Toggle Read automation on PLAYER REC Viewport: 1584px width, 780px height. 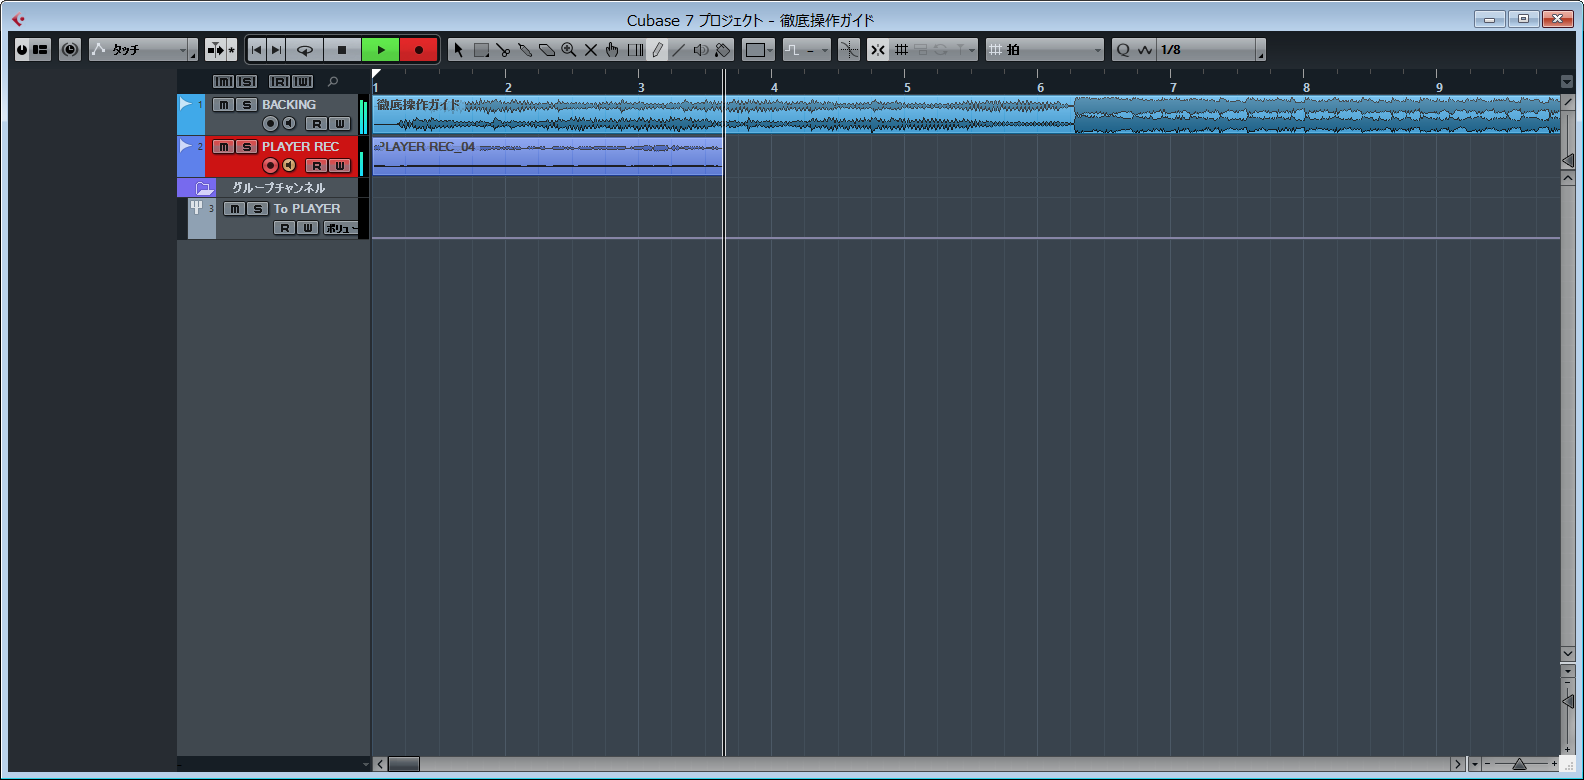tap(317, 166)
